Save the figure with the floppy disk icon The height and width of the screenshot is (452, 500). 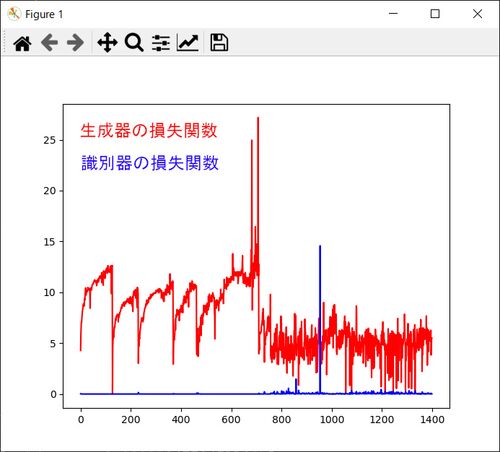coord(219,43)
